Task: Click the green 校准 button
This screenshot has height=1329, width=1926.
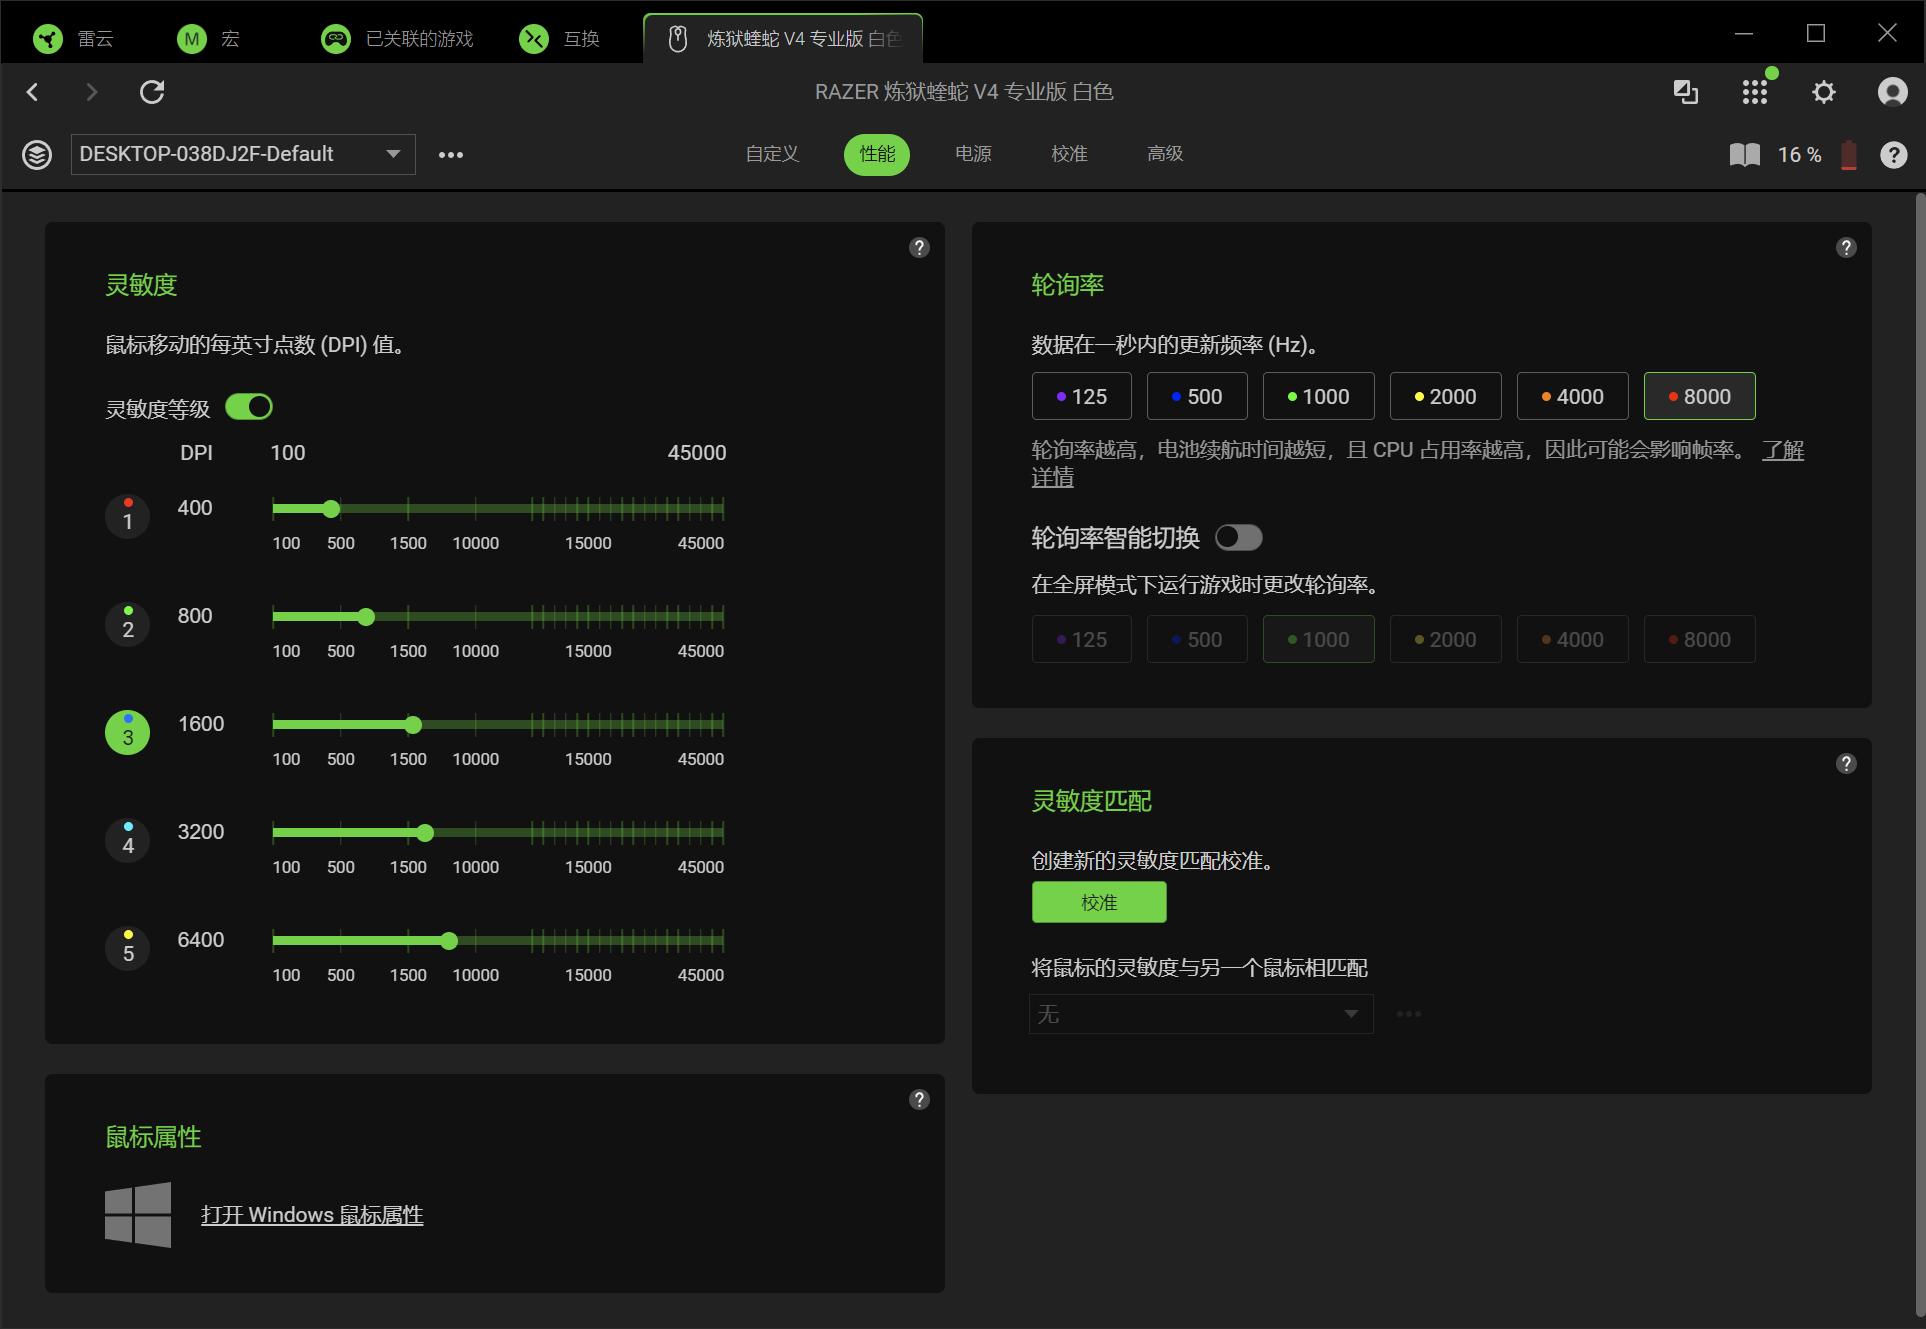Action: [x=1099, y=902]
